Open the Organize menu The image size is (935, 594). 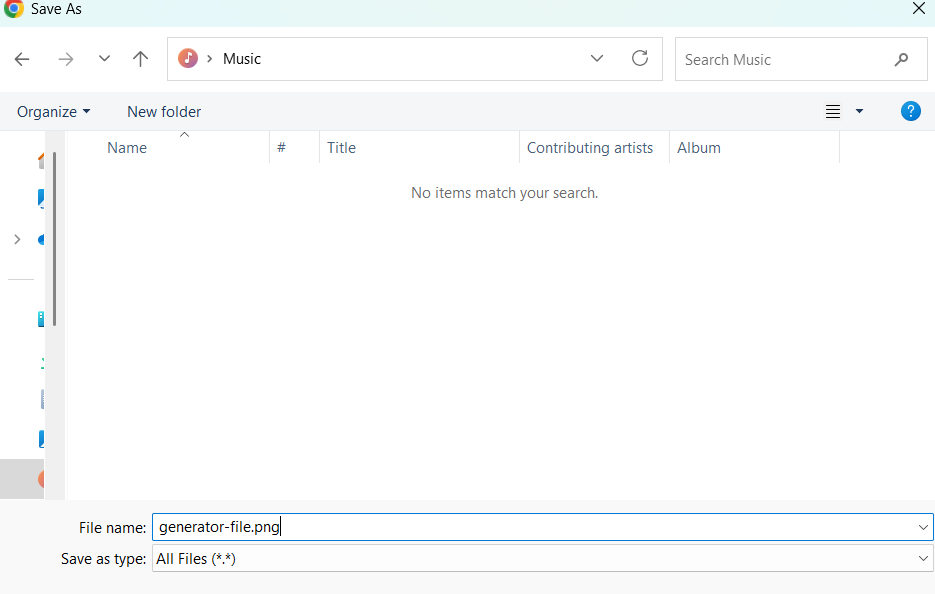[54, 112]
